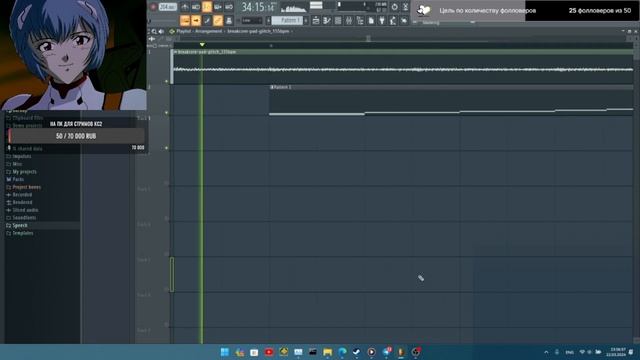The height and width of the screenshot is (360, 640).
Task: Expand My projects folder
Action: point(24,172)
